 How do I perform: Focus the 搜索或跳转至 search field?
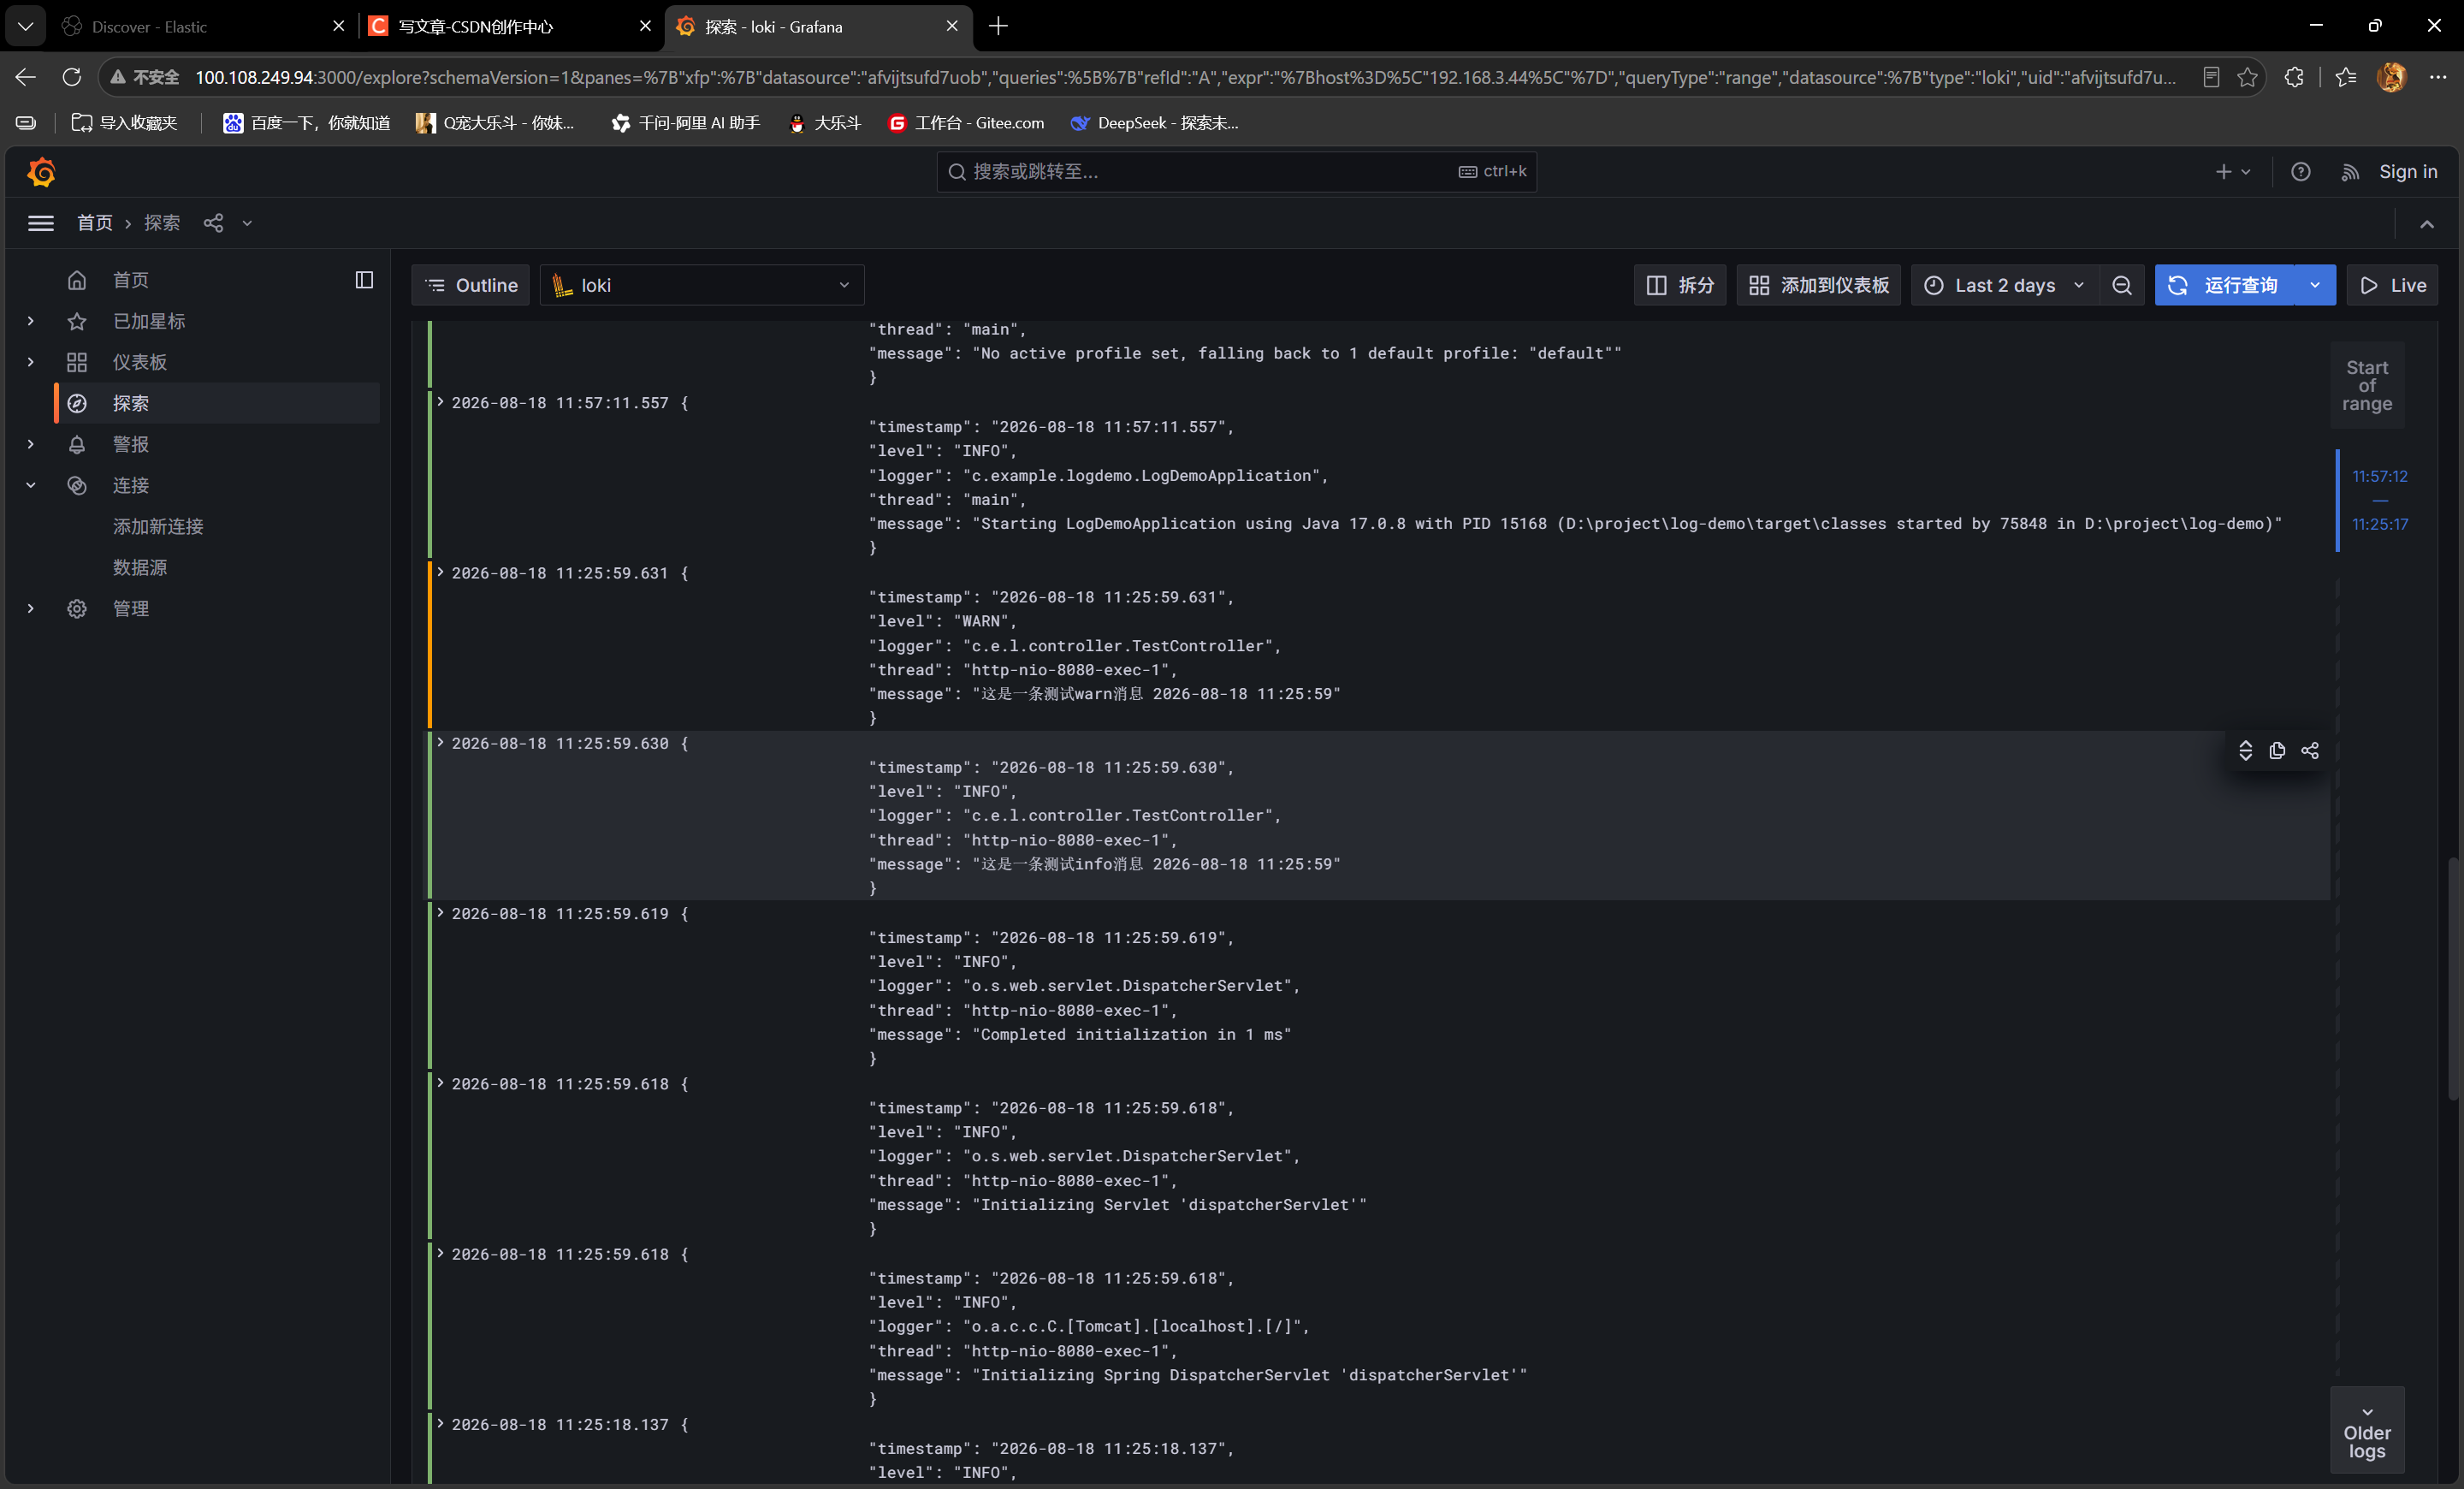tap(1236, 172)
